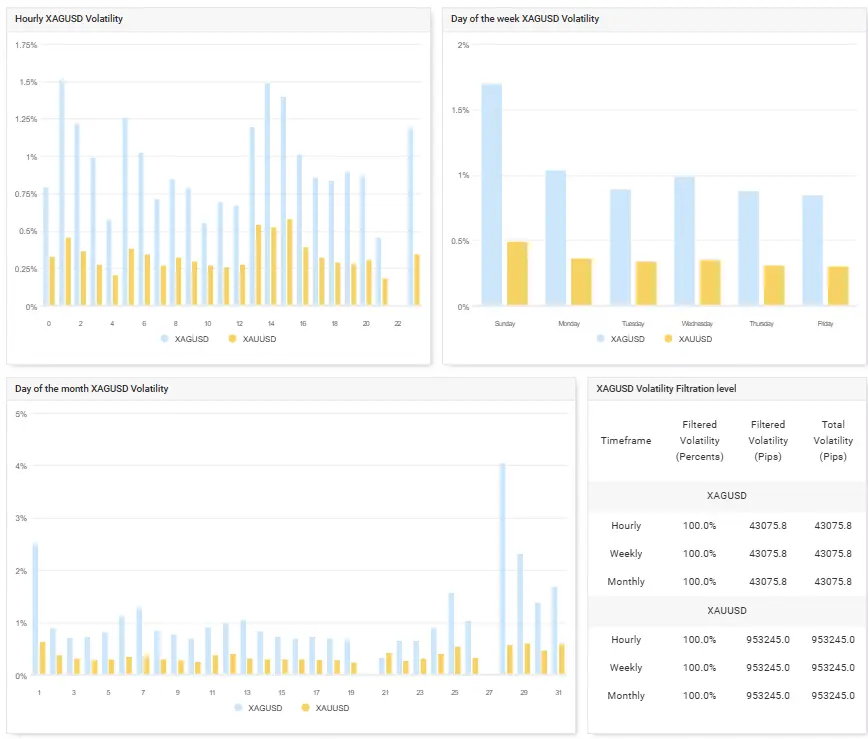Select the Weekly row under XAUUSD section
This screenshot has height=739, width=868.
(x=626, y=668)
